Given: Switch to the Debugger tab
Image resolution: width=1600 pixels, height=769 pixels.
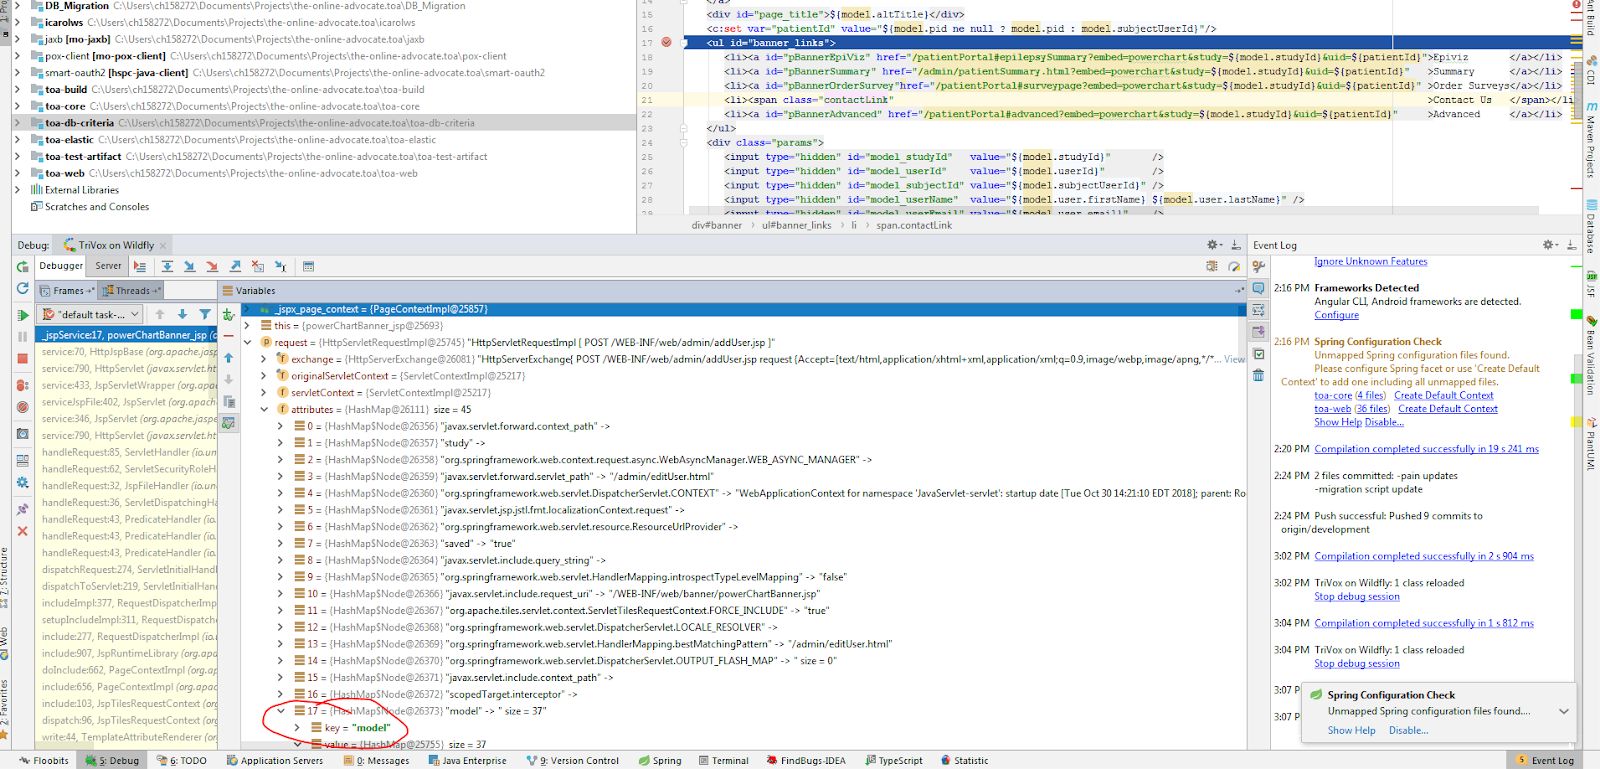Looking at the screenshot, I should (x=61, y=266).
